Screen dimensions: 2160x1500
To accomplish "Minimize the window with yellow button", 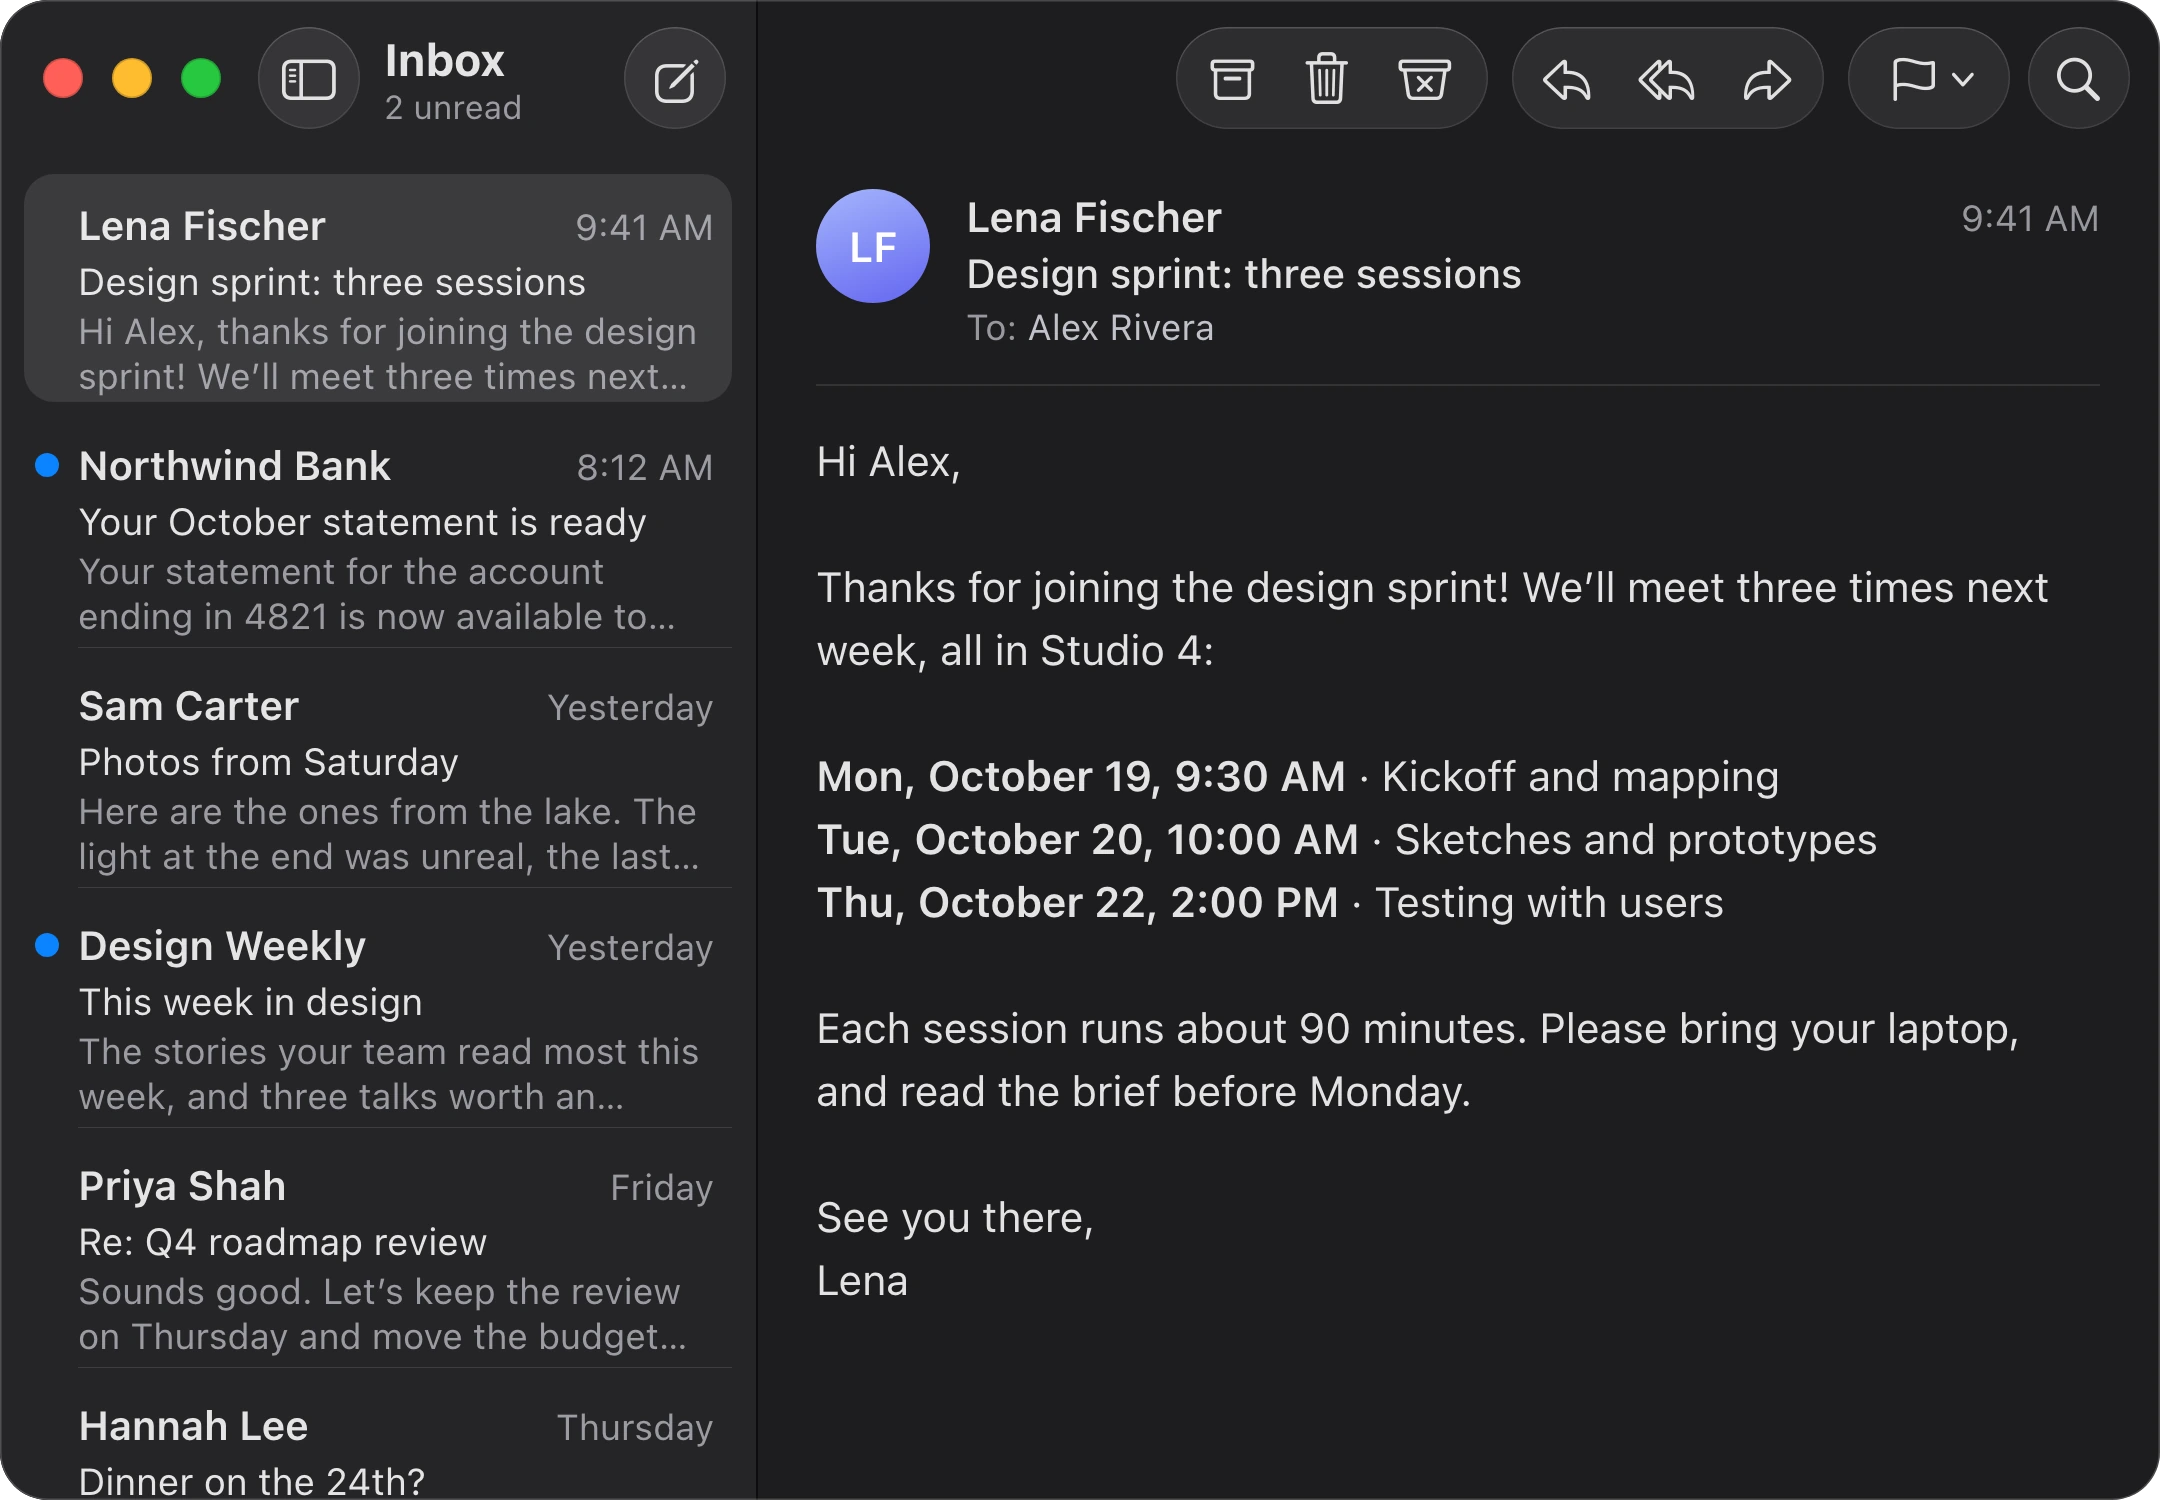I will (x=132, y=79).
